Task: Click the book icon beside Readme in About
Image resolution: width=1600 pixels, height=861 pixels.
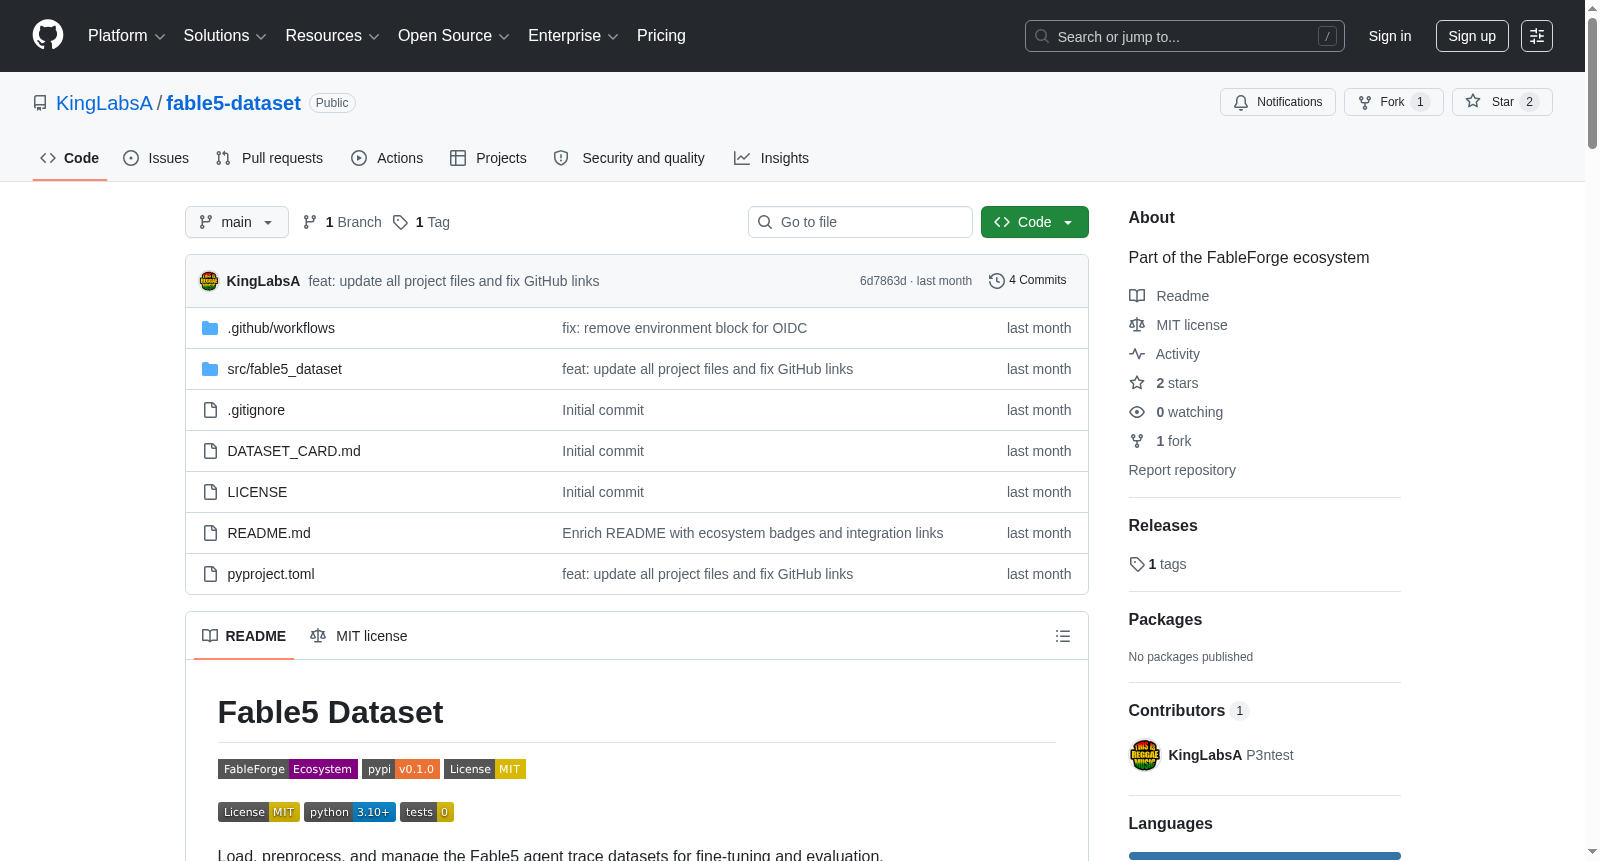Action: coord(1137,296)
